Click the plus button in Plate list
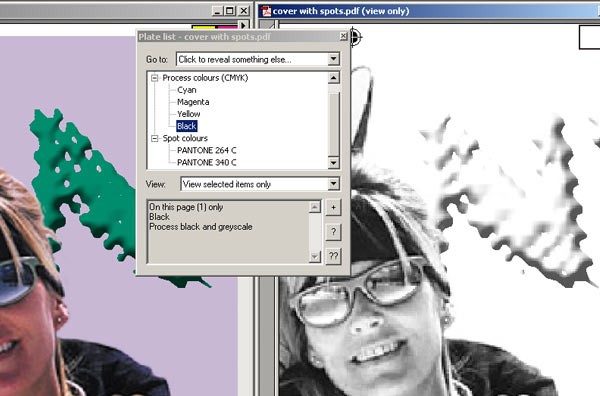Image resolution: width=600 pixels, height=396 pixels. click(x=333, y=207)
